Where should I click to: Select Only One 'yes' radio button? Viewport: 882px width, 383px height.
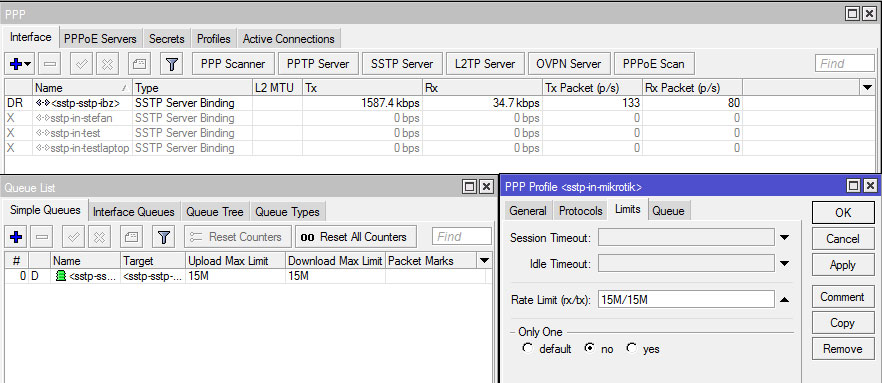click(632, 348)
